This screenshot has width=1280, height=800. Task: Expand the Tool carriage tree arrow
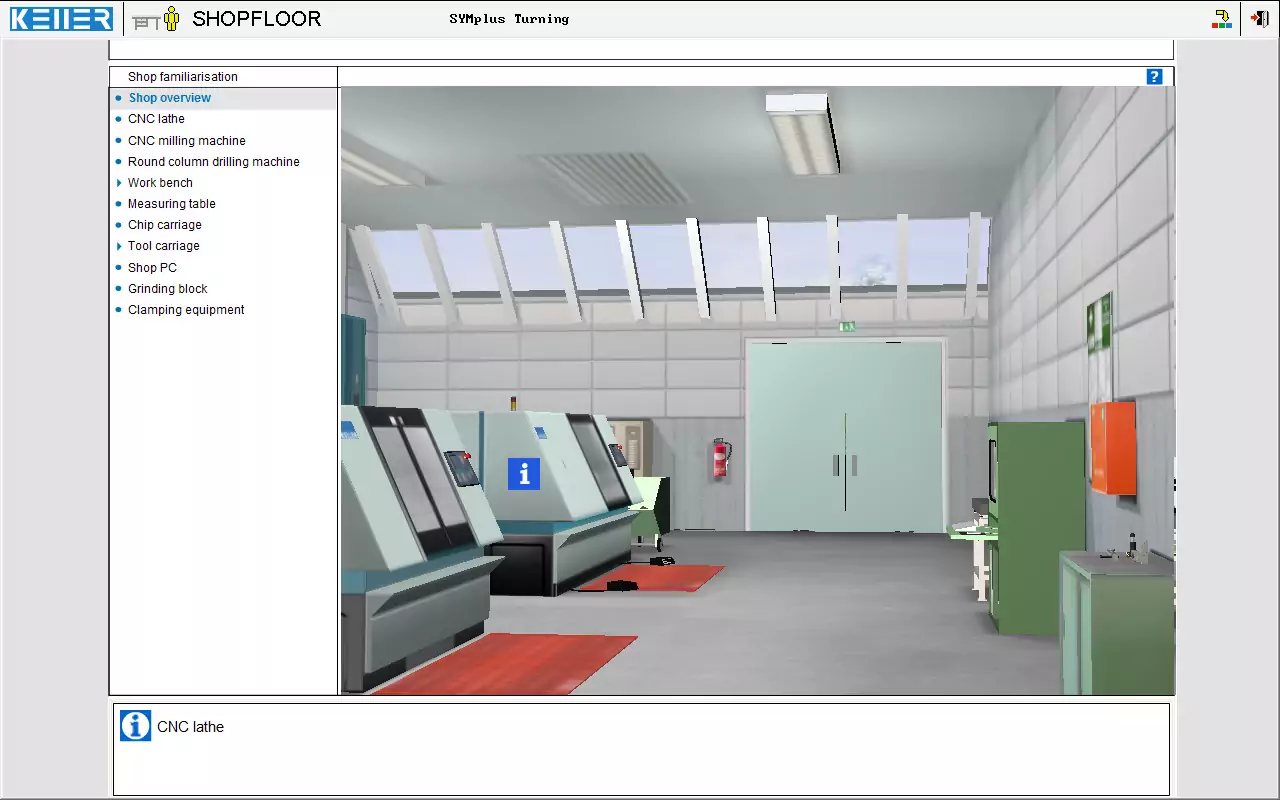[x=119, y=246]
